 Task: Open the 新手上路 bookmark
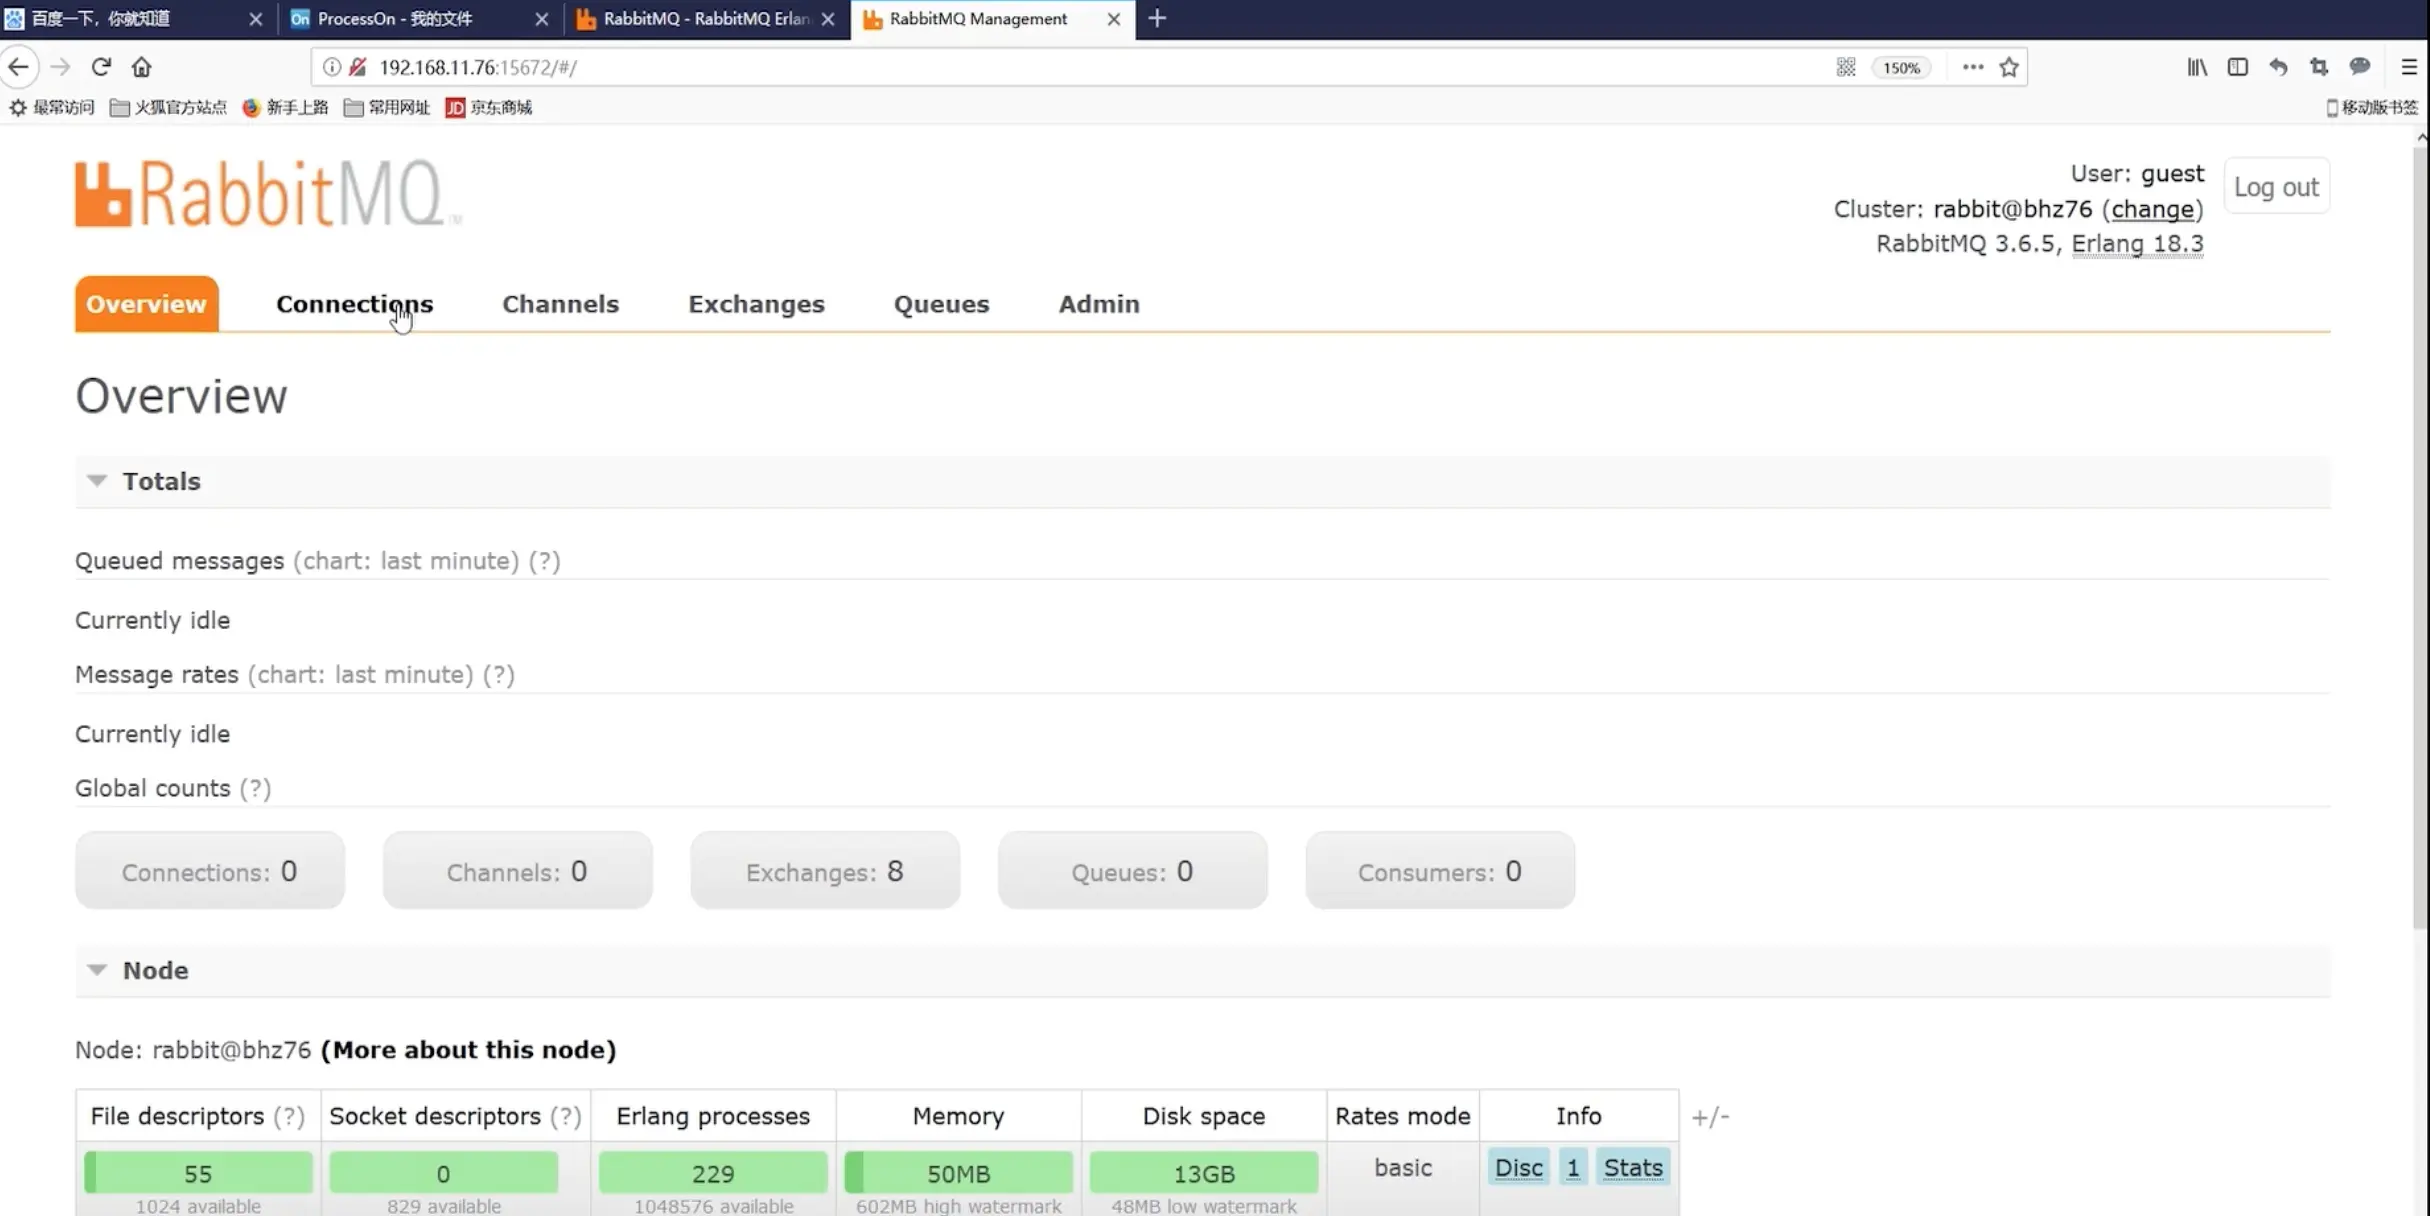pos(286,107)
